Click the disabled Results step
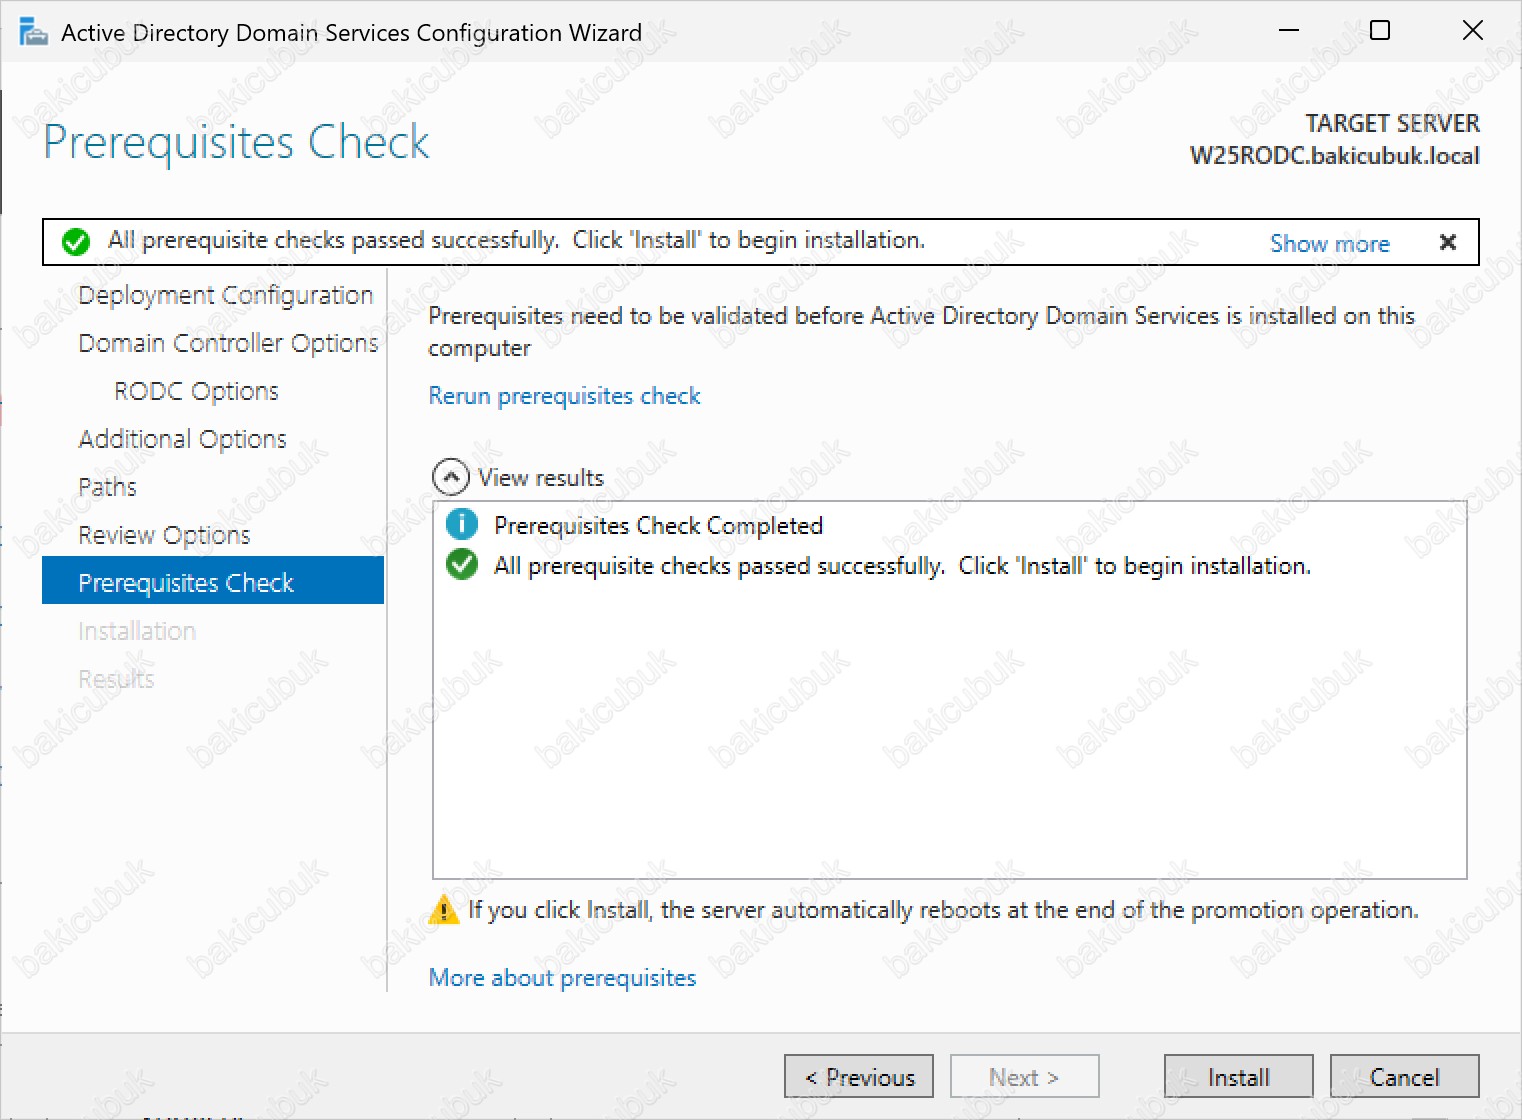This screenshot has width=1522, height=1120. point(116,679)
